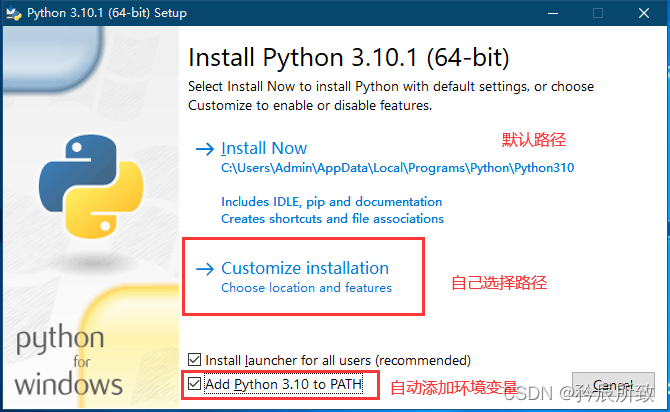Click the 'Add Python 3.10 to PATH' label text
Viewport: 670px width, 412px height.
click(276, 383)
